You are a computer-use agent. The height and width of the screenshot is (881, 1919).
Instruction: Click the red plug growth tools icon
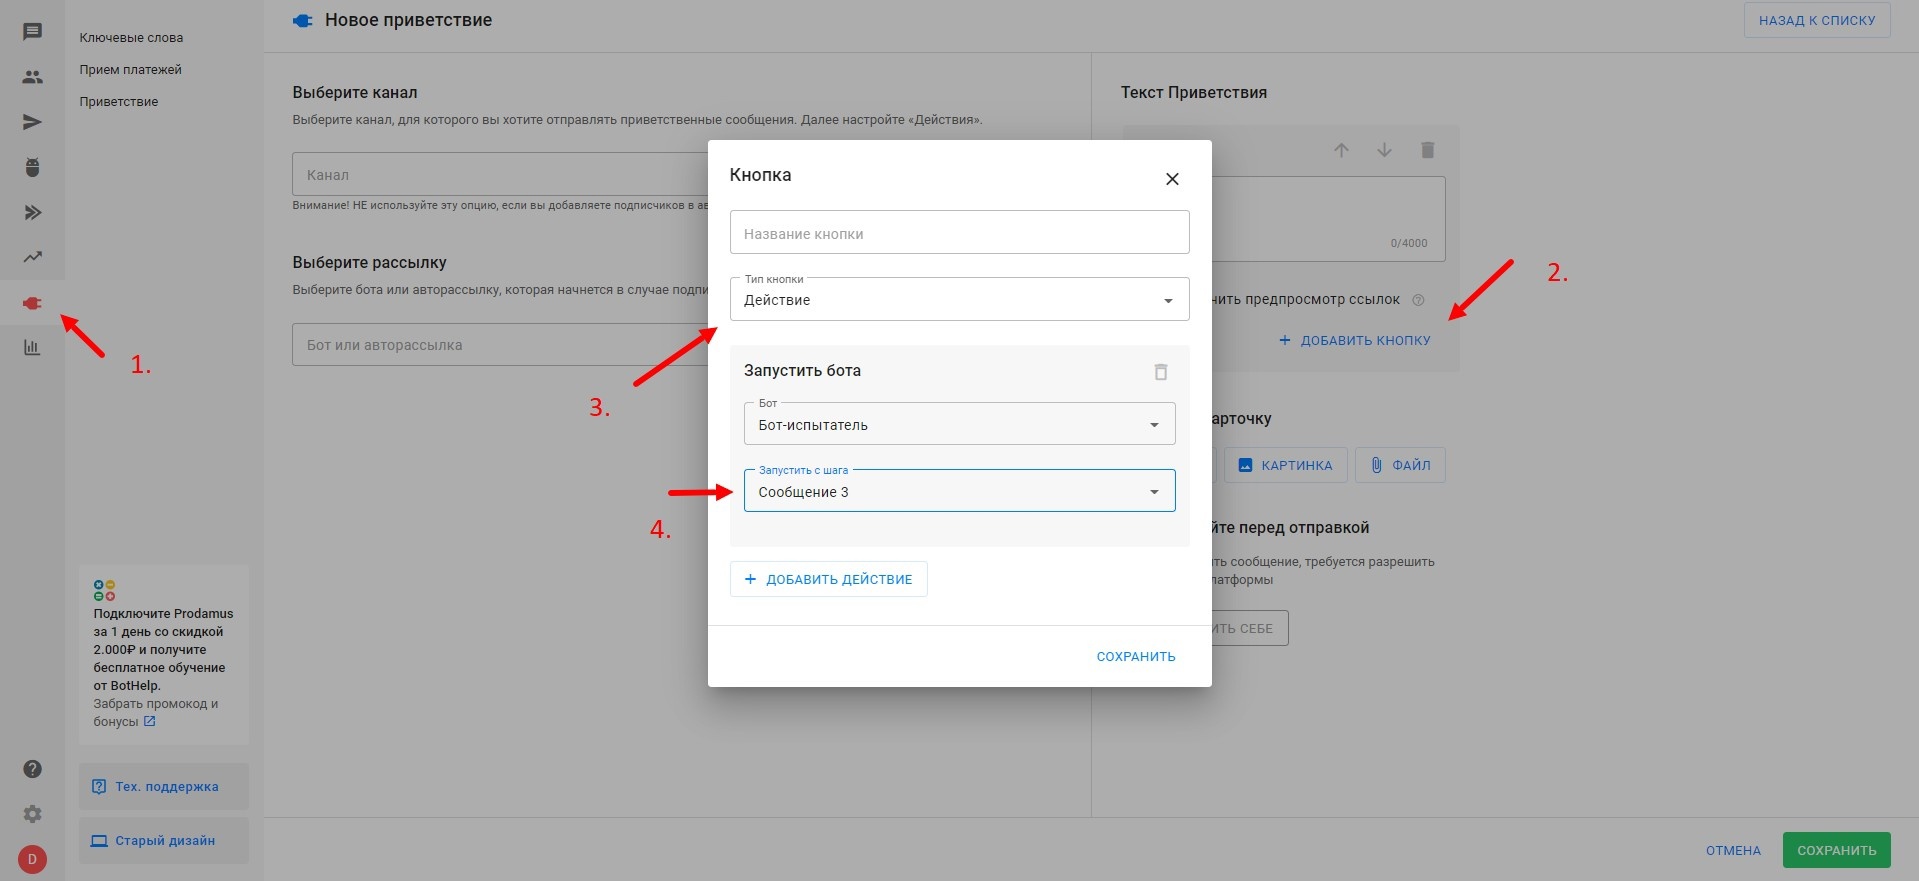(x=32, y=303)
